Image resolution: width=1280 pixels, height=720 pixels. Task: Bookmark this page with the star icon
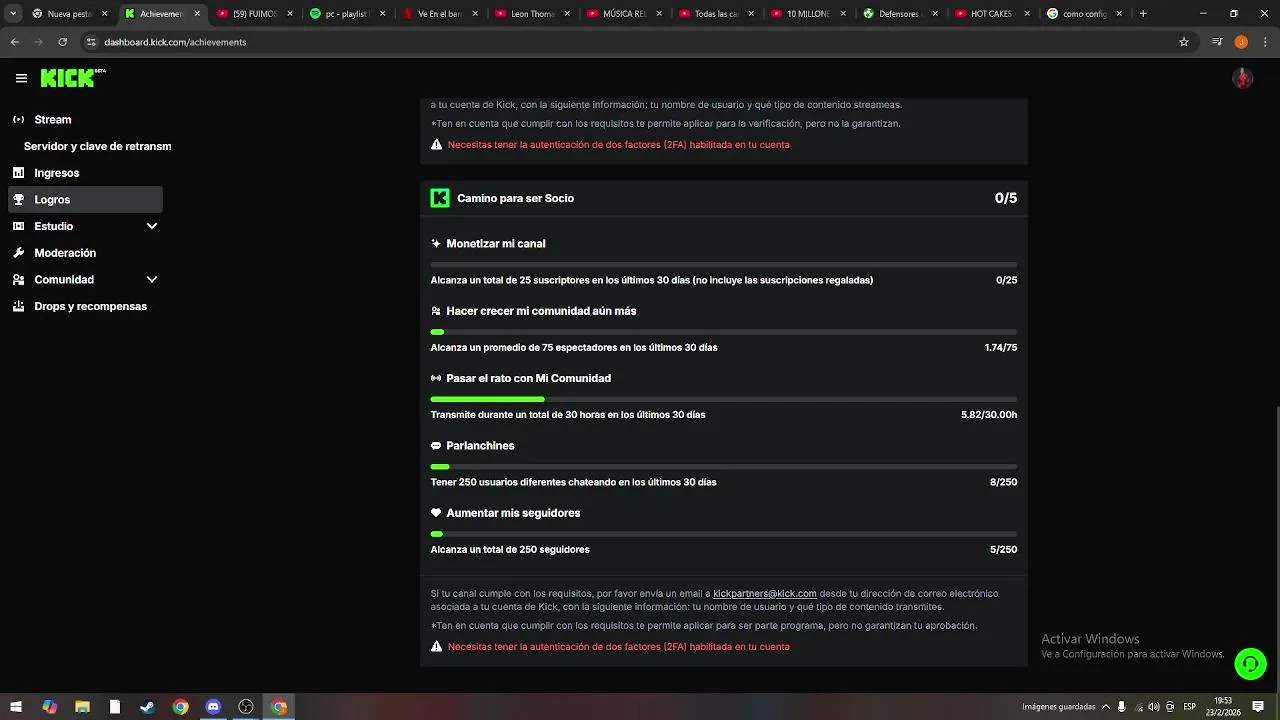click(x=1184, y=42)
